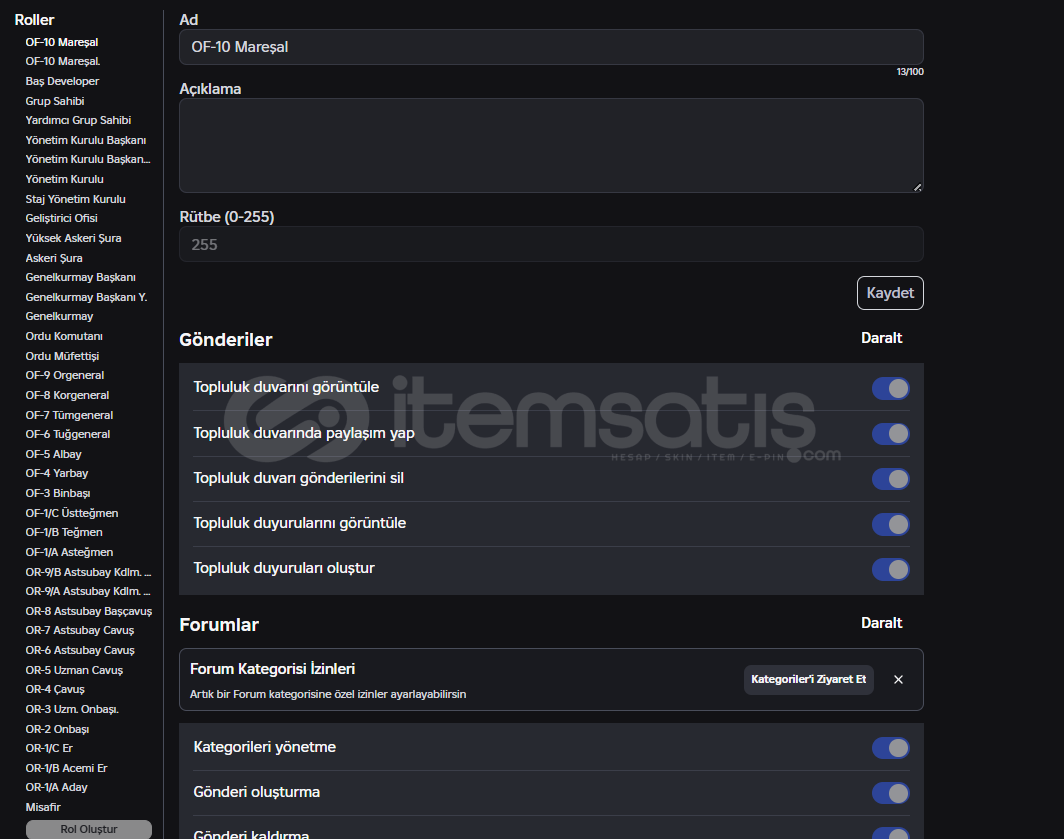Toggle Topluluk duvarı gönderilerini sil

click(x=890, y=479)
